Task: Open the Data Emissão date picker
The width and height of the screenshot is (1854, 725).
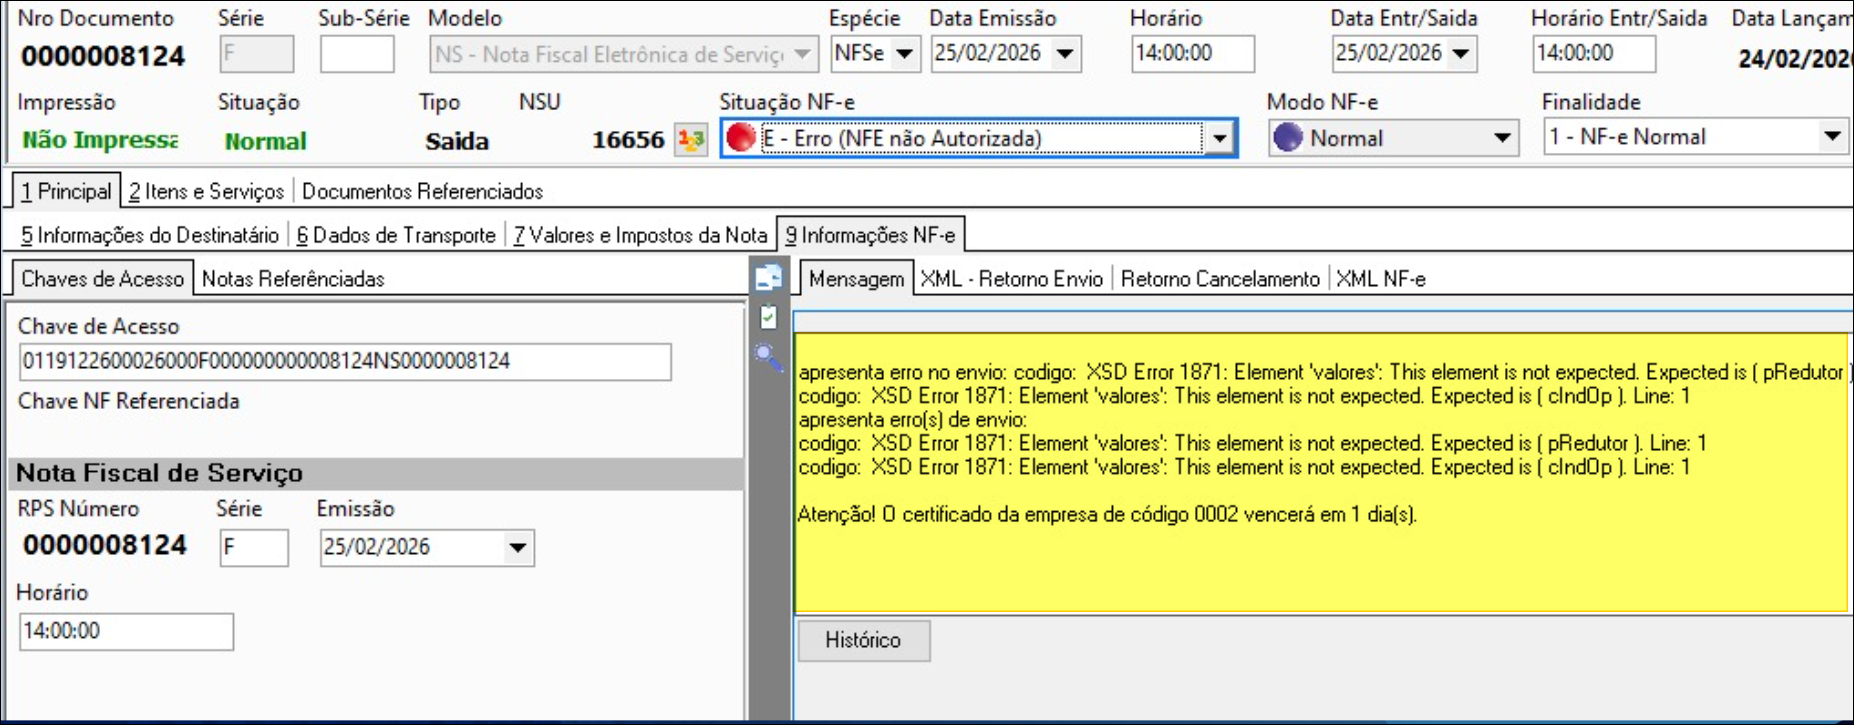Action: (1065, 54)
